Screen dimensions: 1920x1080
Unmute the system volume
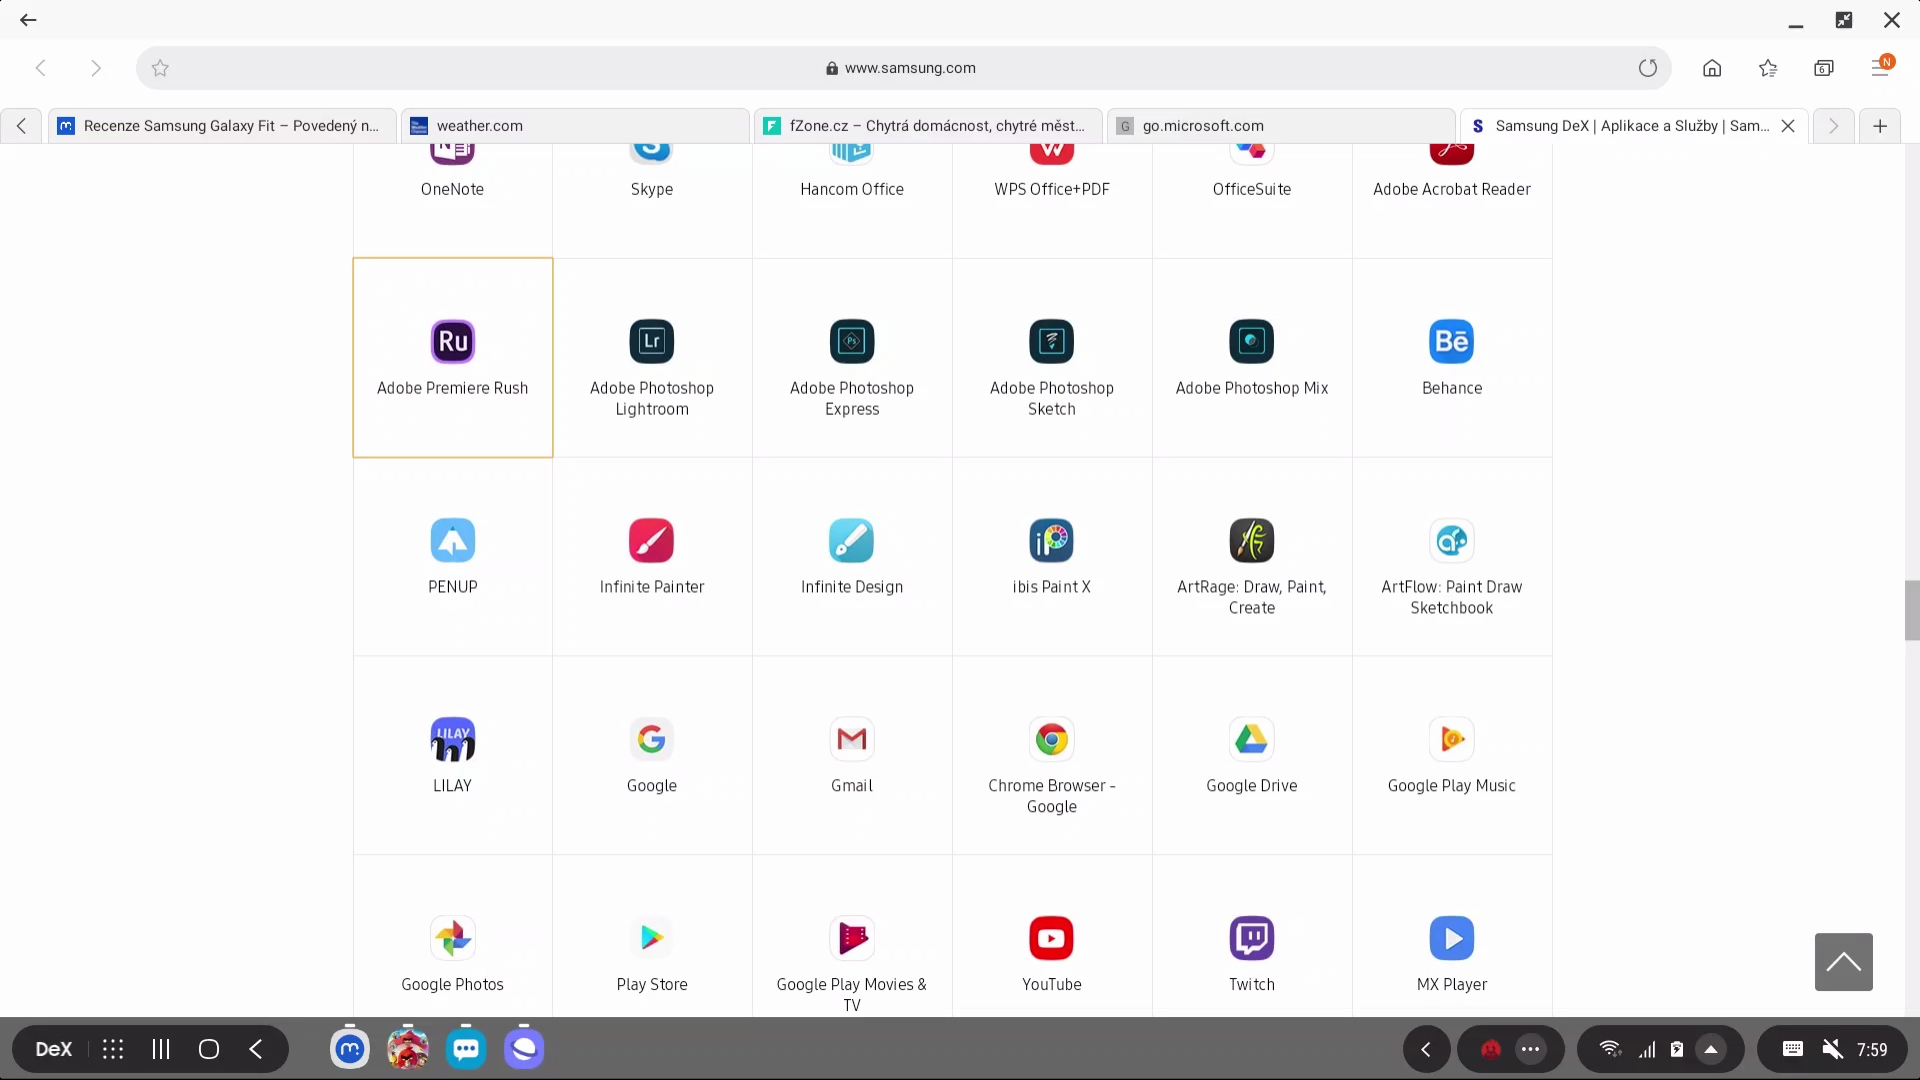click(1833, 1049)
